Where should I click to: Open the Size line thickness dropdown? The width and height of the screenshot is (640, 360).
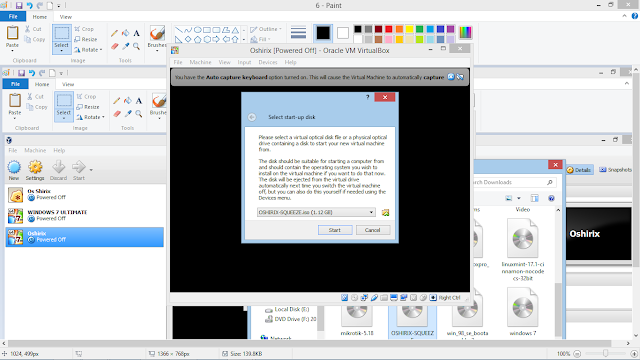(x=298, y=33)
